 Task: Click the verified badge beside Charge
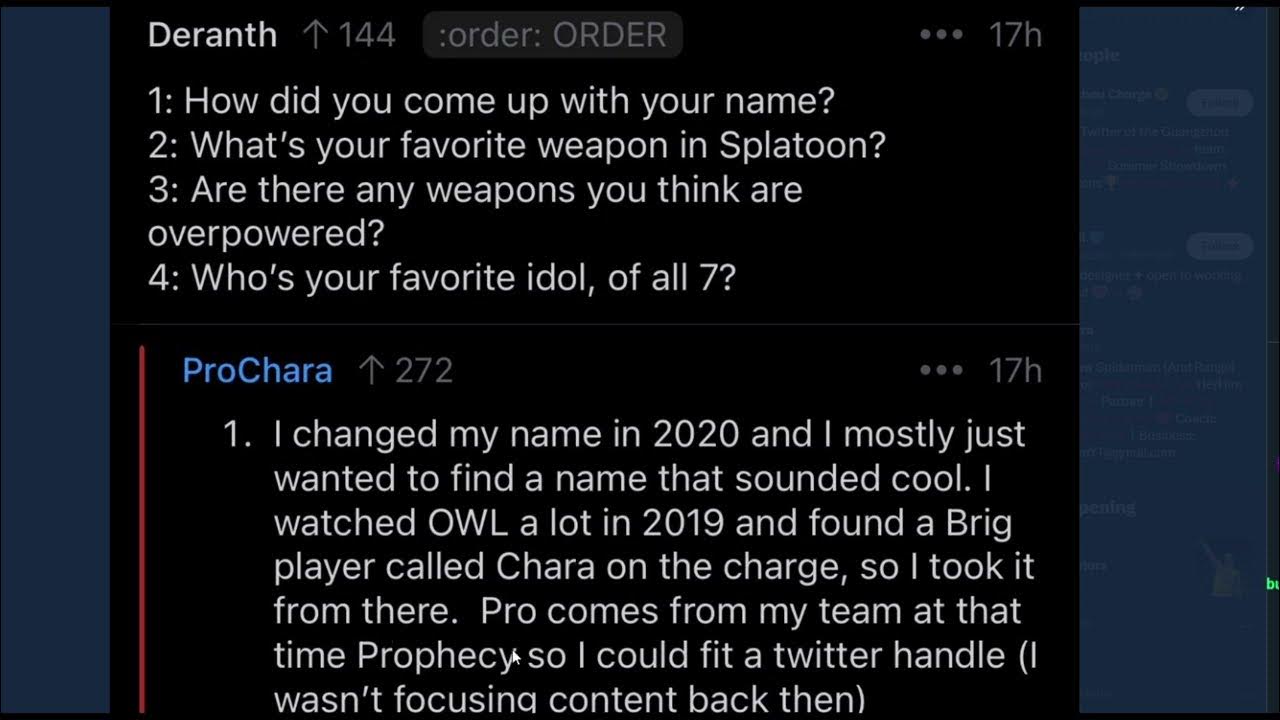(x=1161, y=95)
